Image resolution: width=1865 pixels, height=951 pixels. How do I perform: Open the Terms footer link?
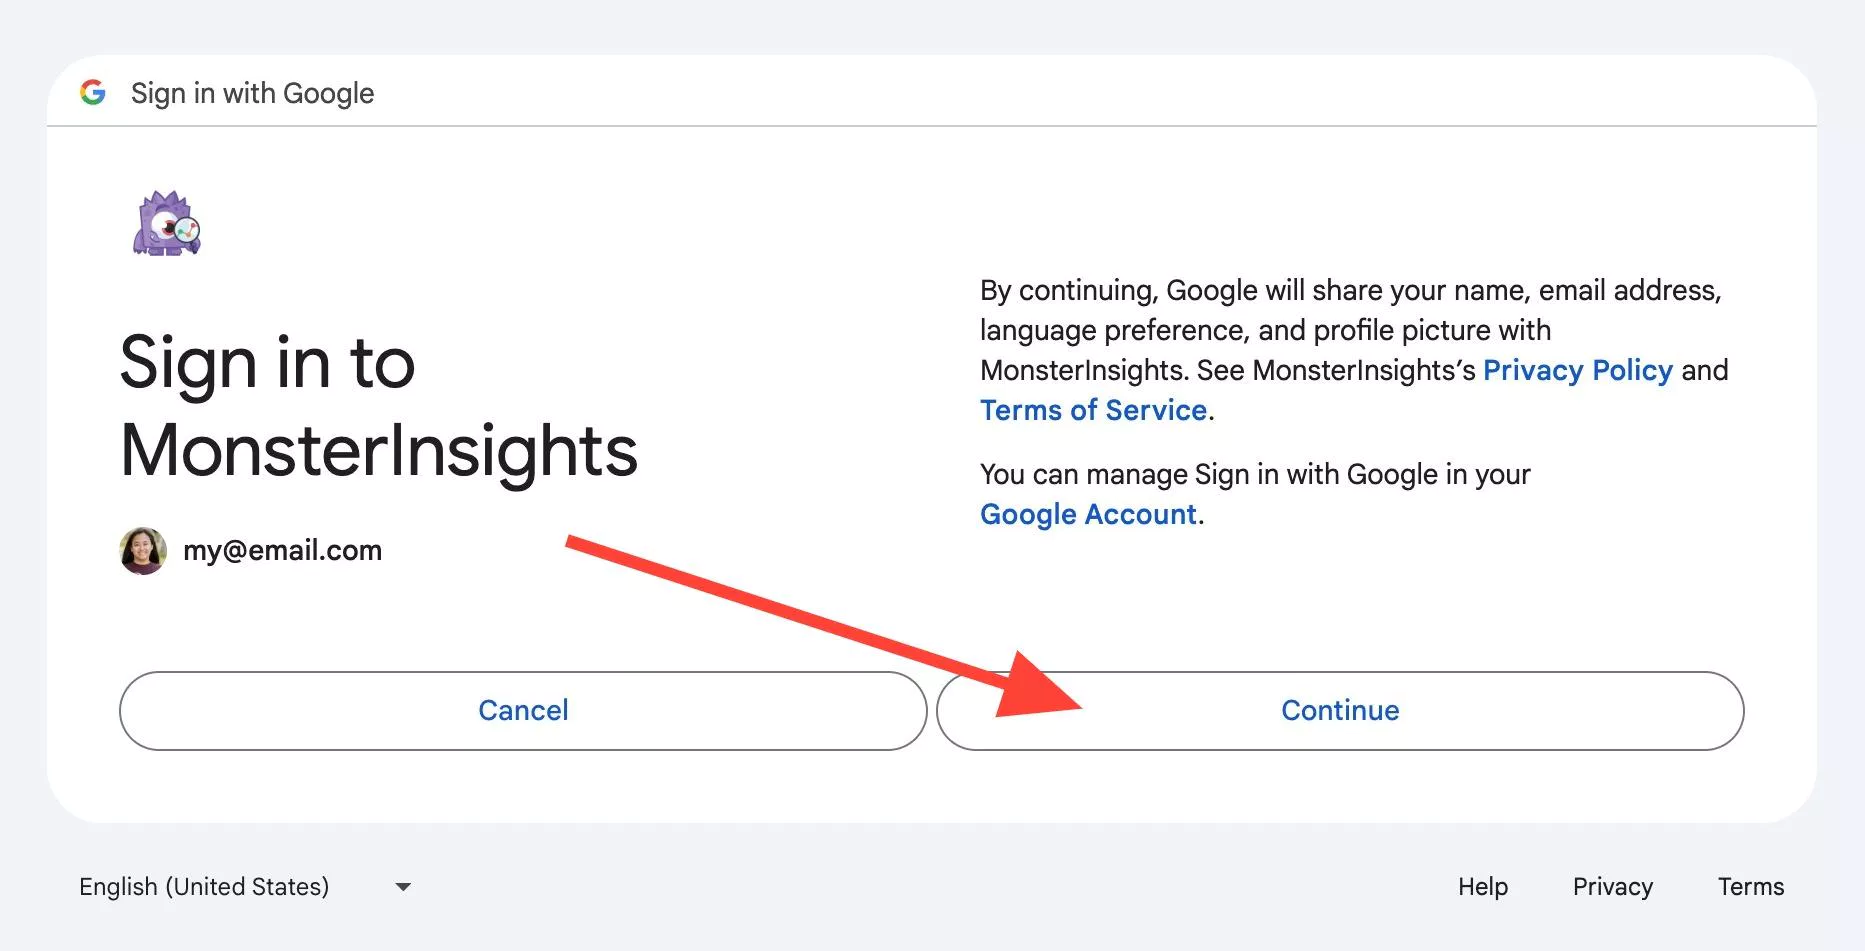1750,887
